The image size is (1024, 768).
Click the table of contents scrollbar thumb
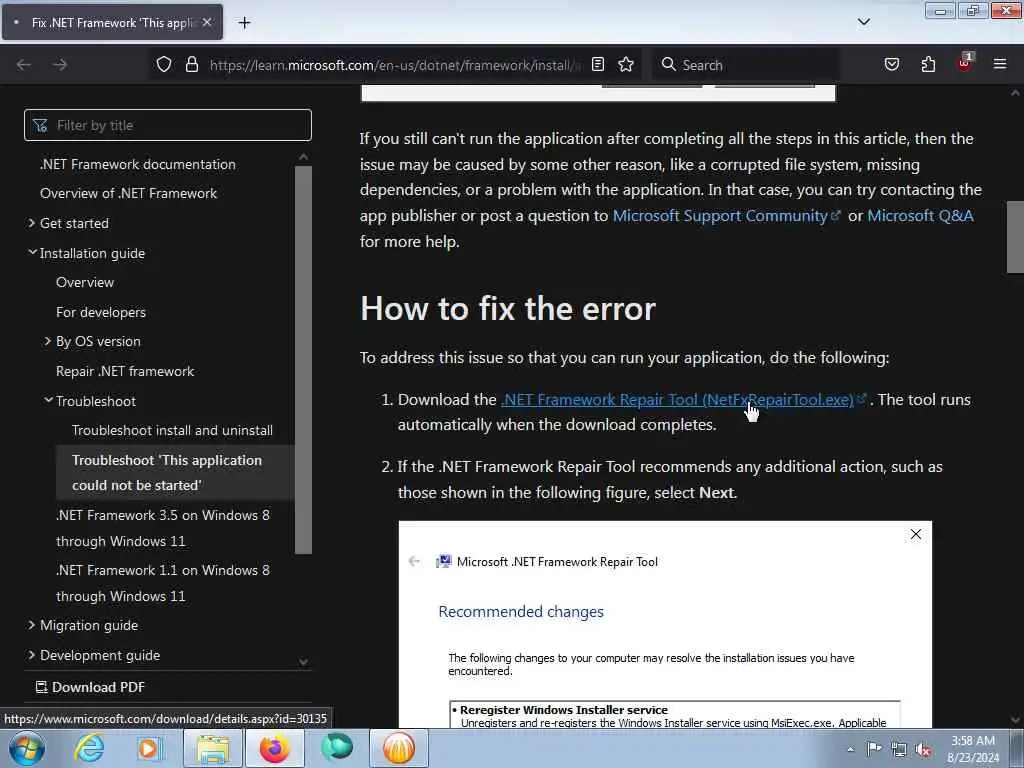[x=303, y=359]
